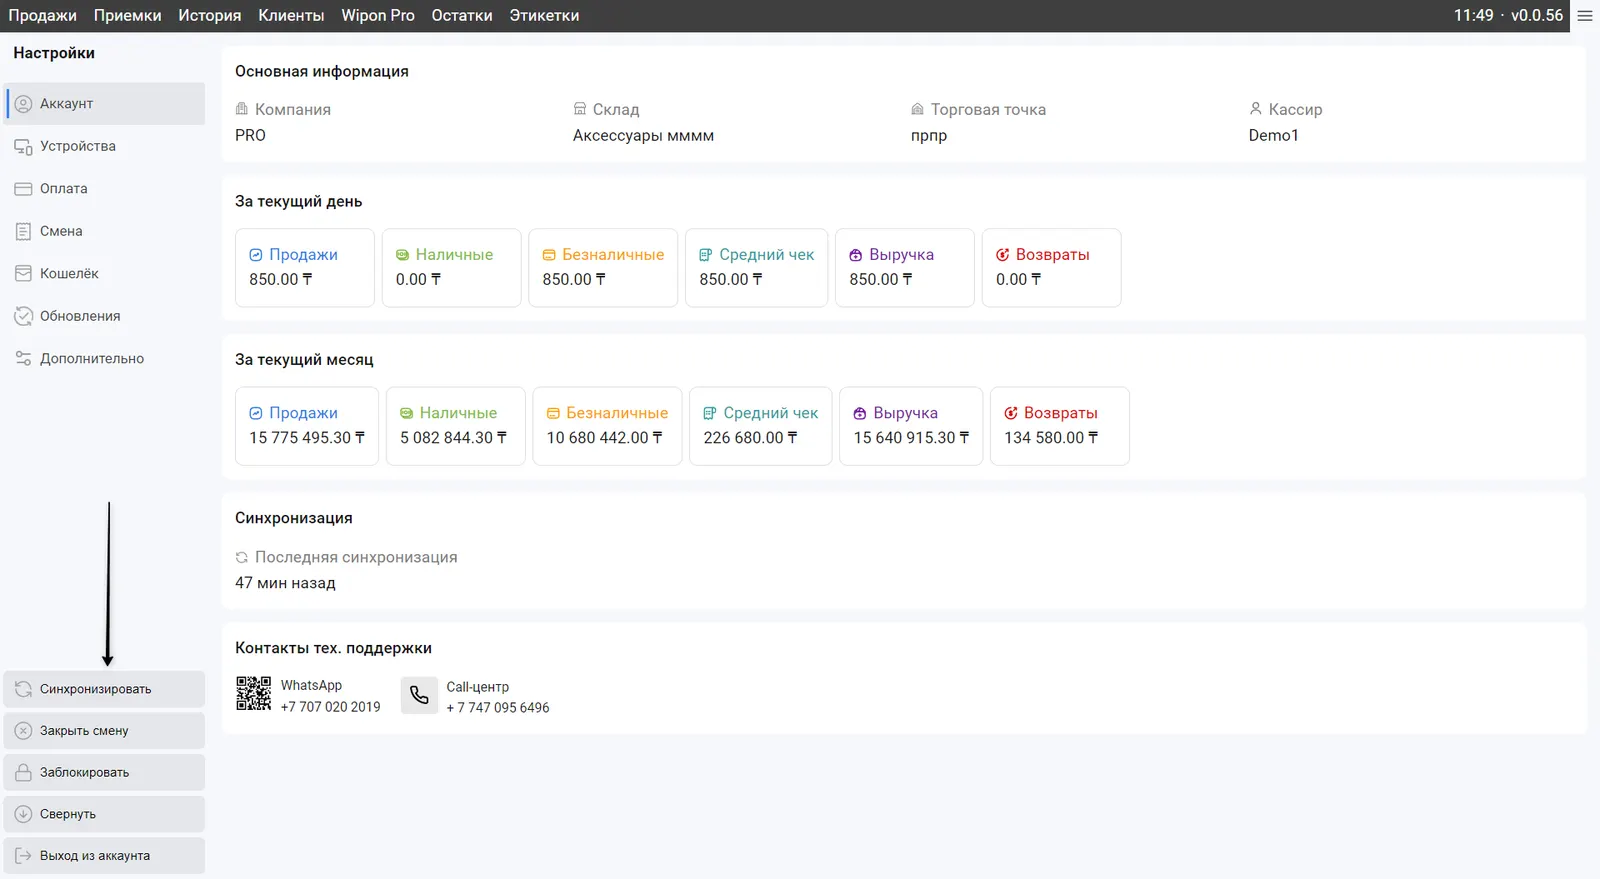Click the sync icon beside Последняя синхронизация
The height and width of the screenshot is (879, 1600).
(x=241, y=558)
